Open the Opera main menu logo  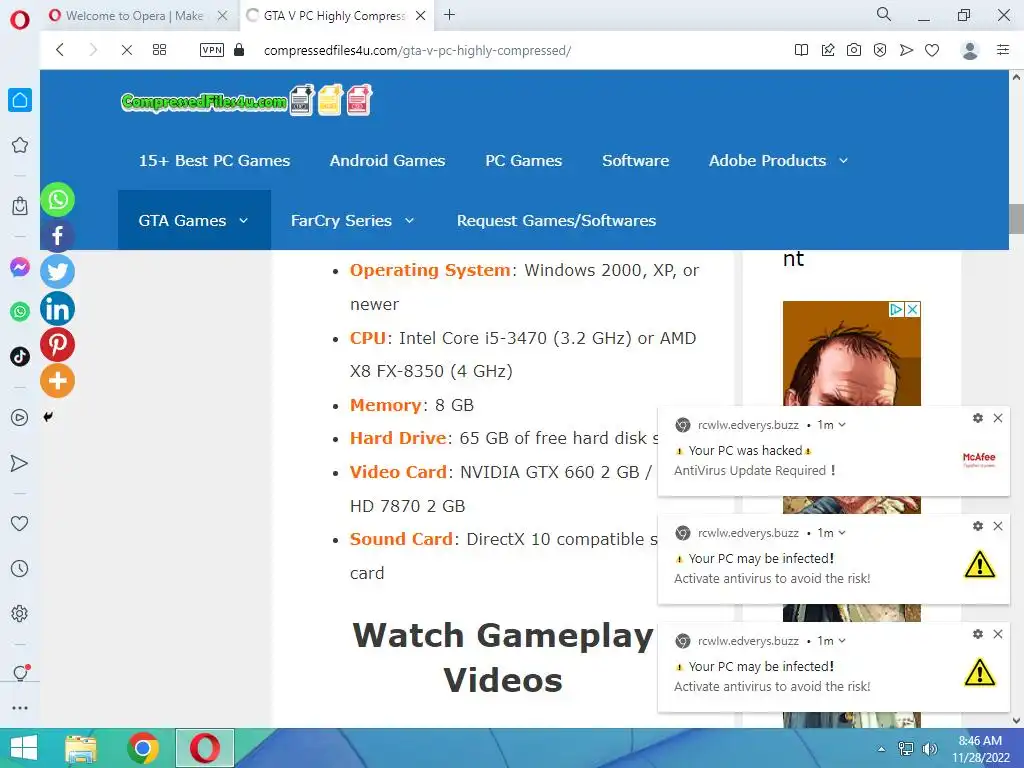[x=20, y=20]
